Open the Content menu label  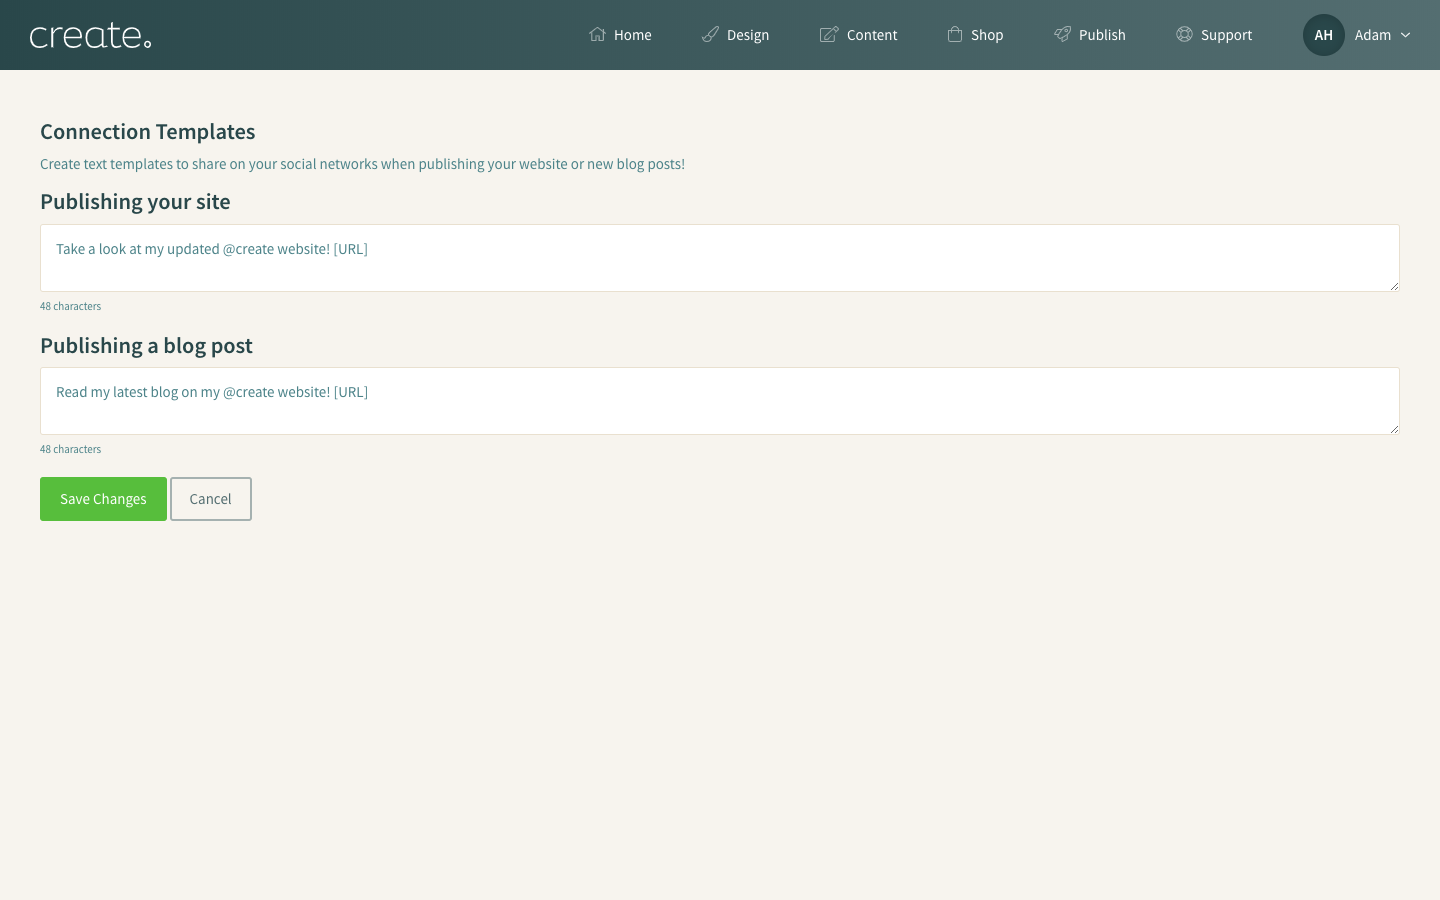coord(871,35)
